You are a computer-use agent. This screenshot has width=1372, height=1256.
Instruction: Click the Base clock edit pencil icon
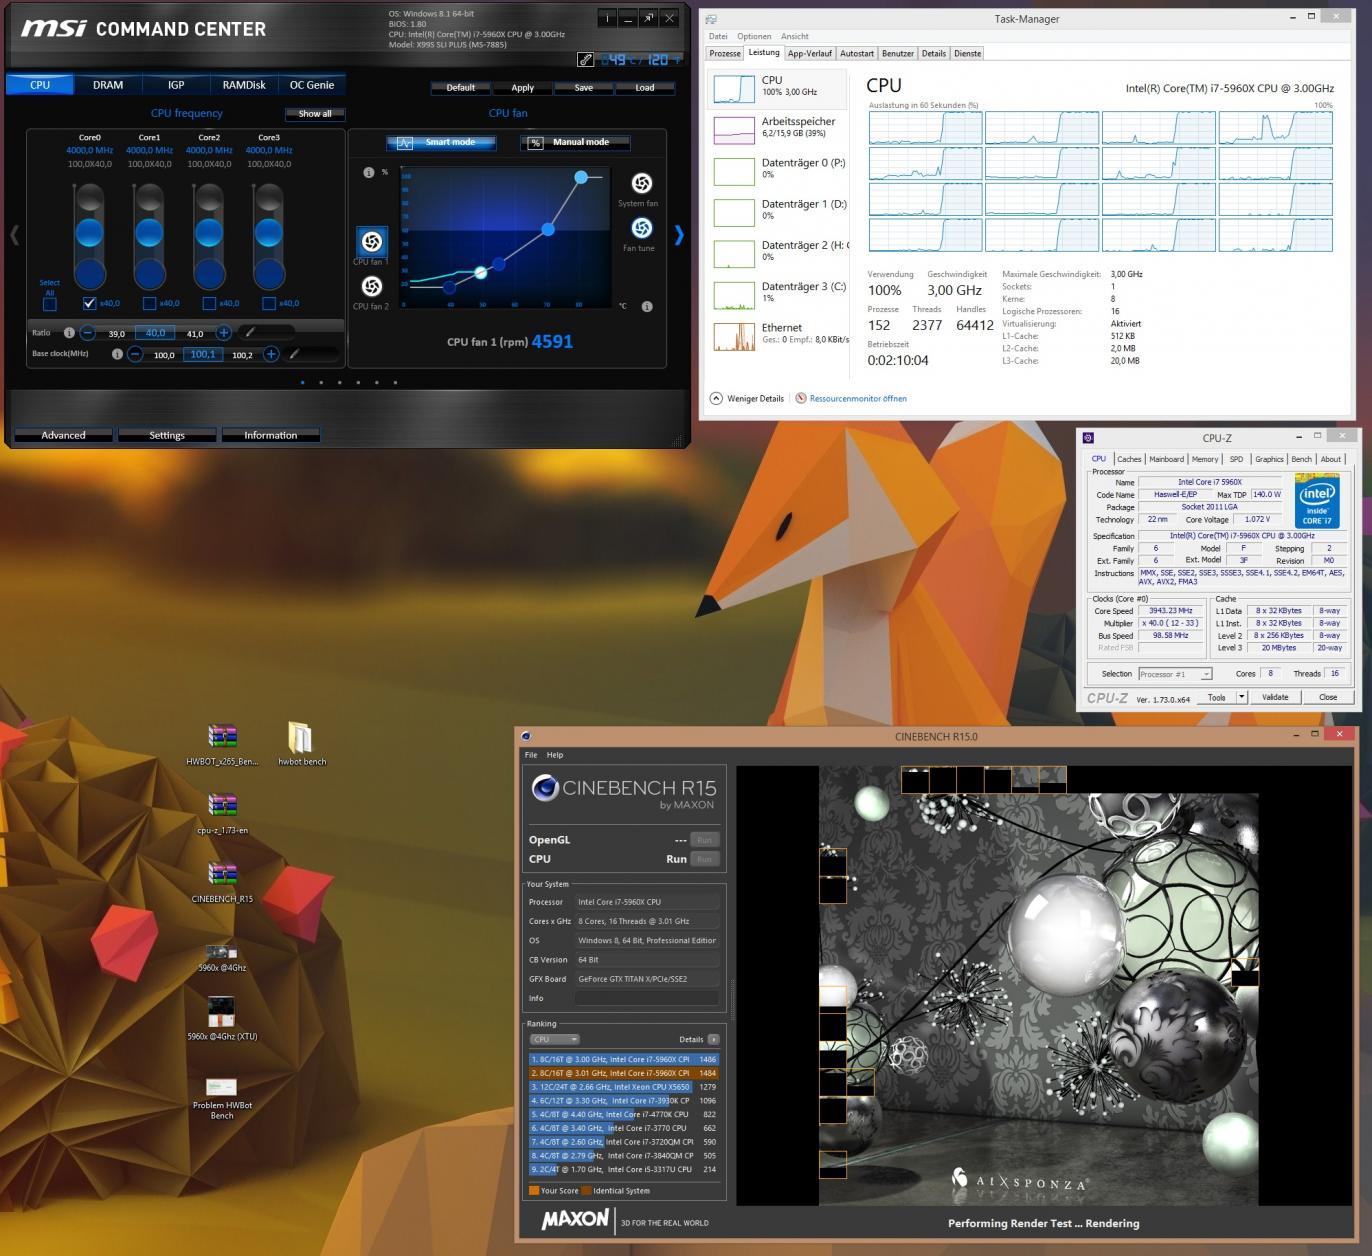(x=294, y=354)
